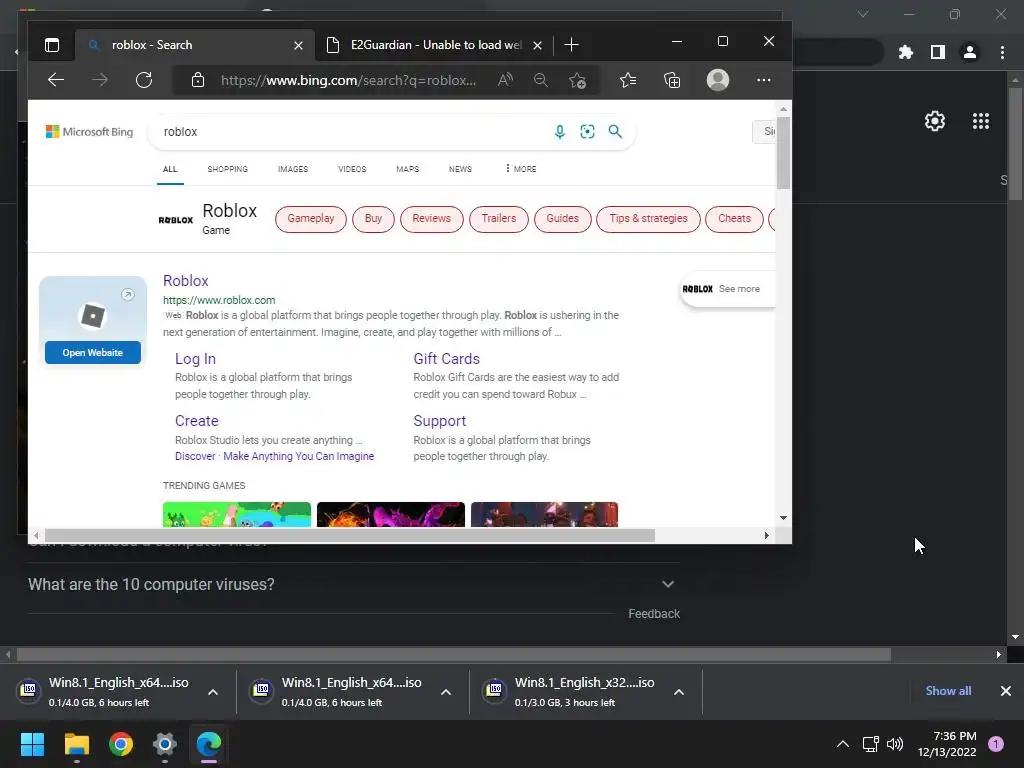Open Chrome extensions puzzle icon

[x=906, y=52]
